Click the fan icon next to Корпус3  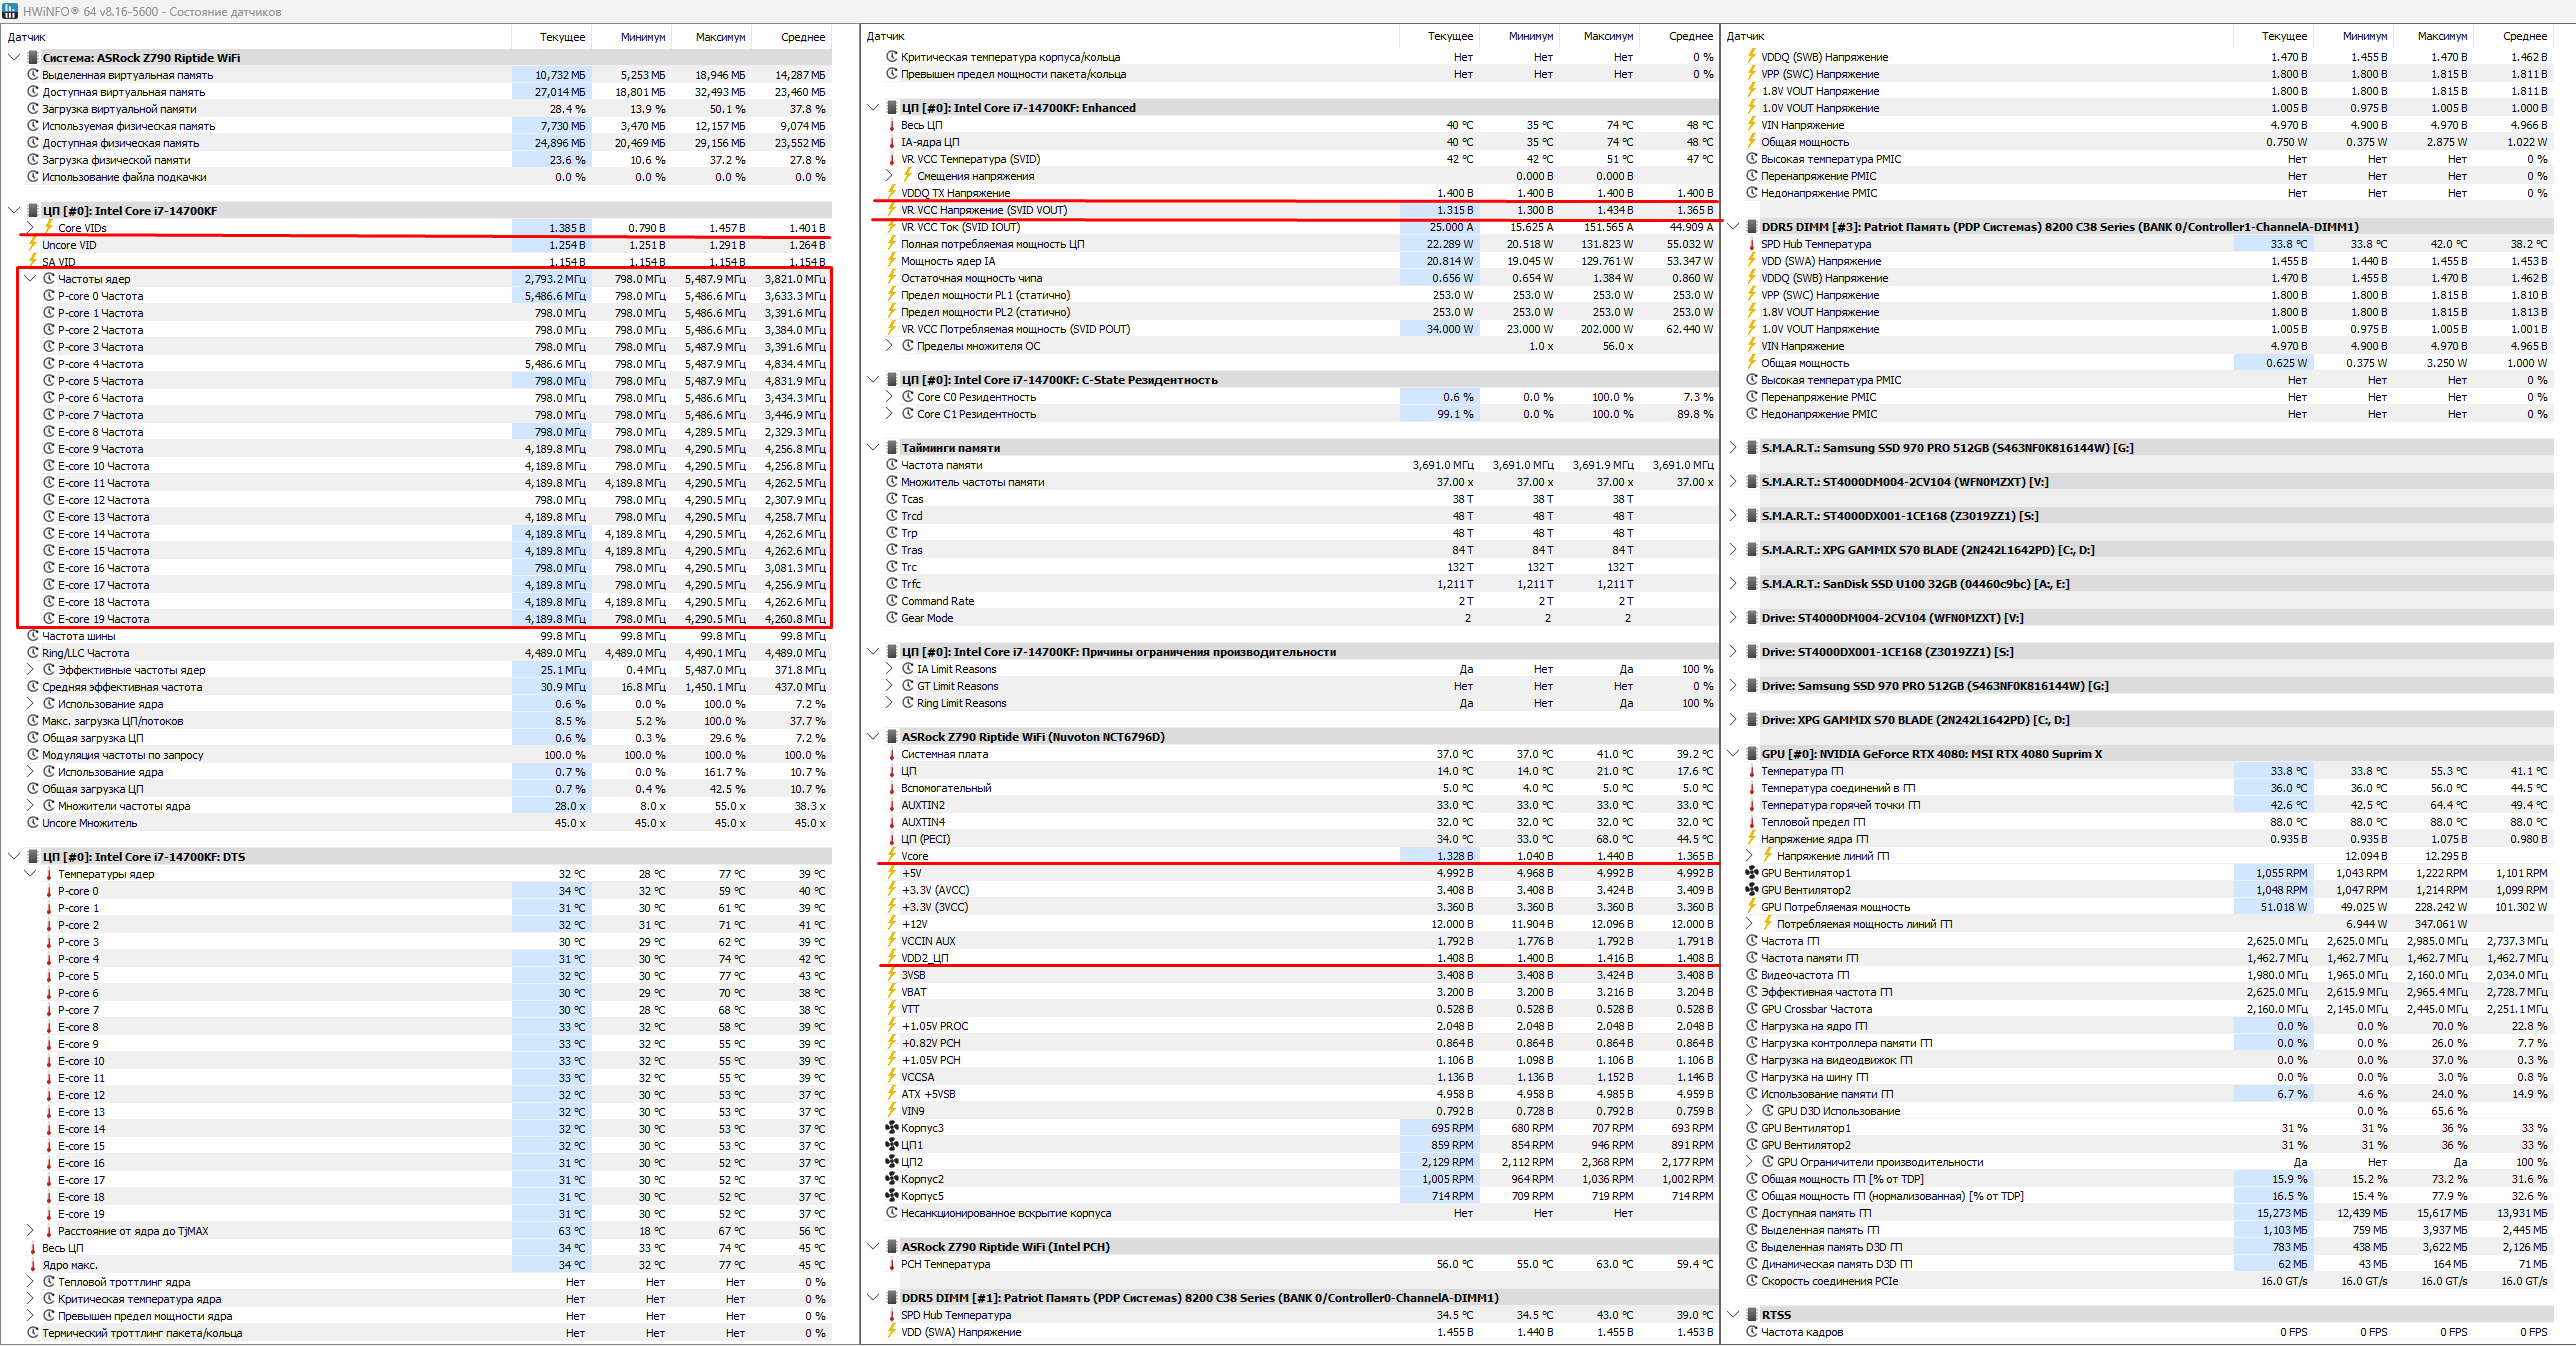(891, 1128)
